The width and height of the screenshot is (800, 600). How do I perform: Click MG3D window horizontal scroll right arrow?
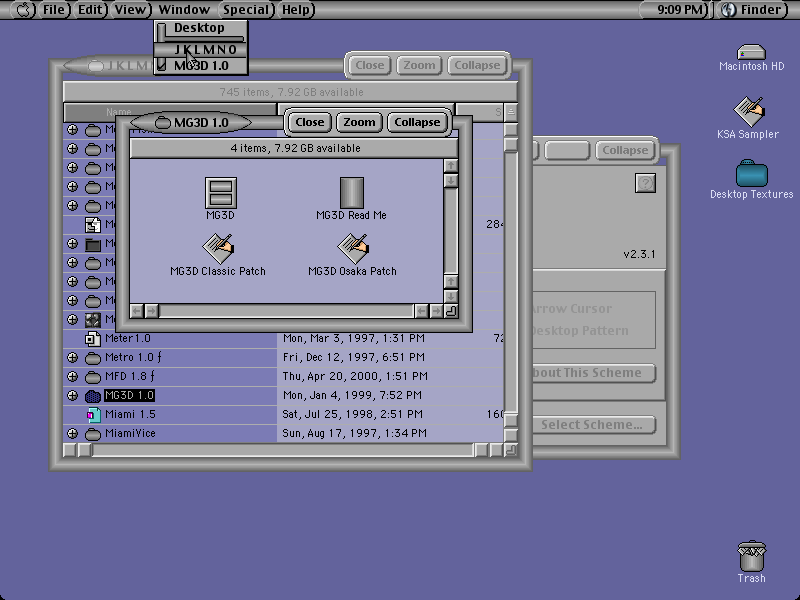point(436,311)
